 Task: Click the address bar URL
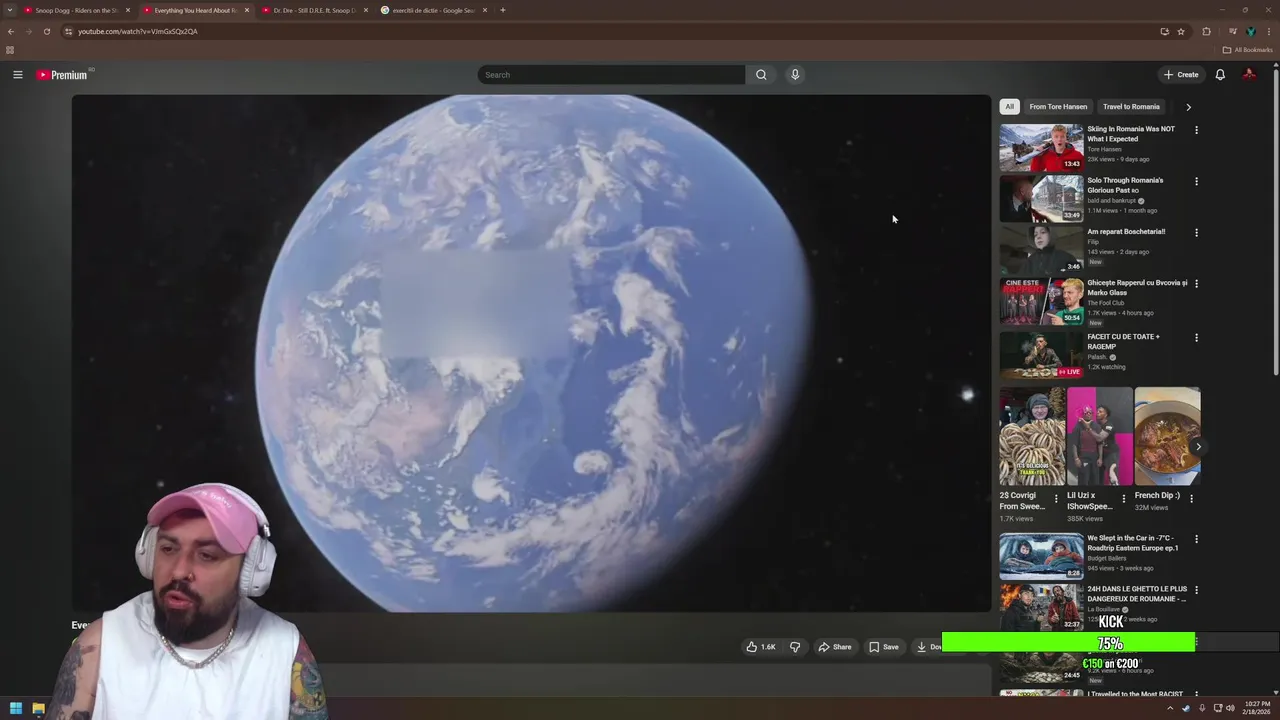138,31
